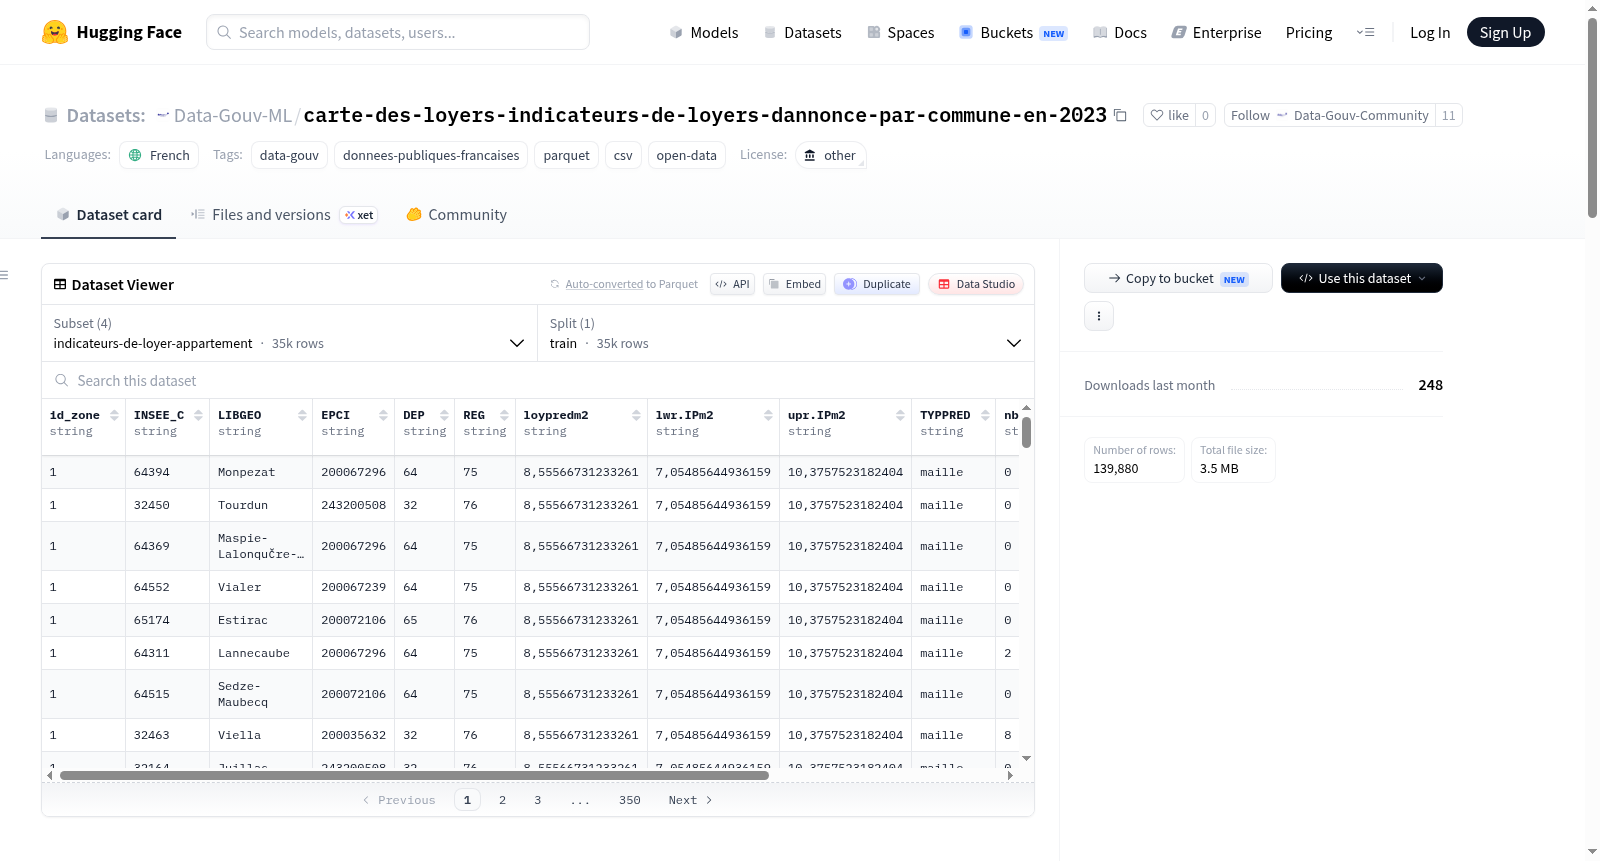Open the Enterprise navigation item
Screen dimensions: 1600x861
click(x=1216, y=33)
